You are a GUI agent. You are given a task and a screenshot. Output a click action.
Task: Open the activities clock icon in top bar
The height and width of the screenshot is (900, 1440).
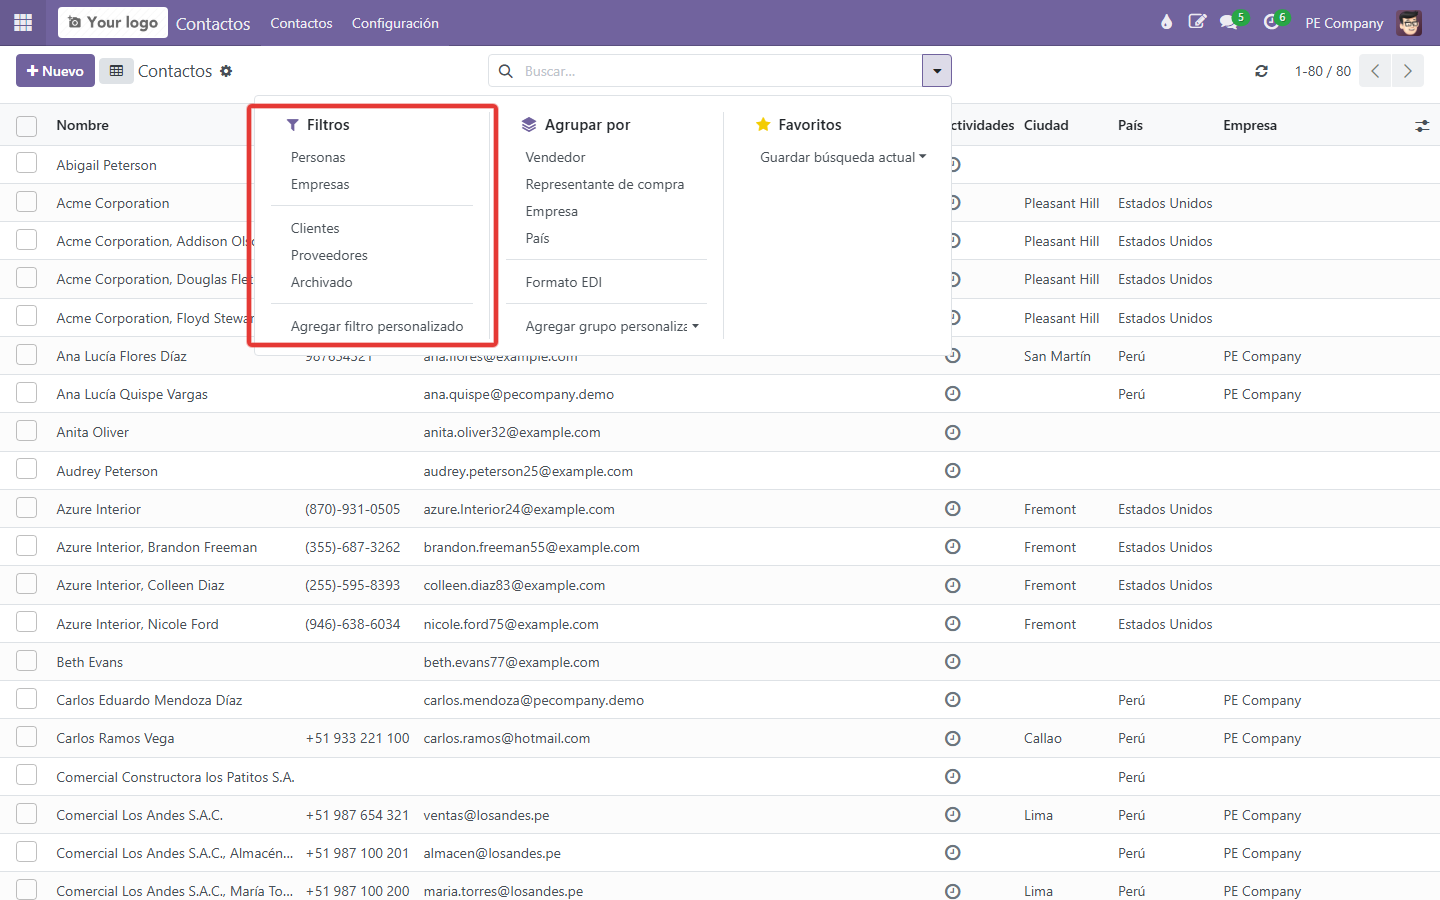click(1271, 22)
